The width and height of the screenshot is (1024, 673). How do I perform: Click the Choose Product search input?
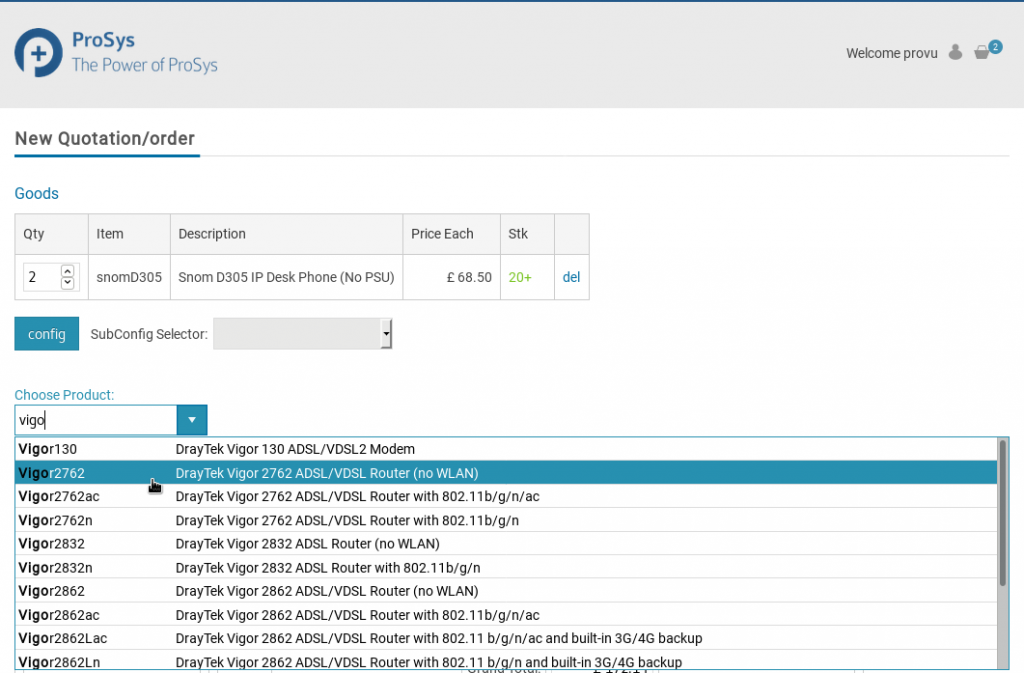click(x=96, y=420)
